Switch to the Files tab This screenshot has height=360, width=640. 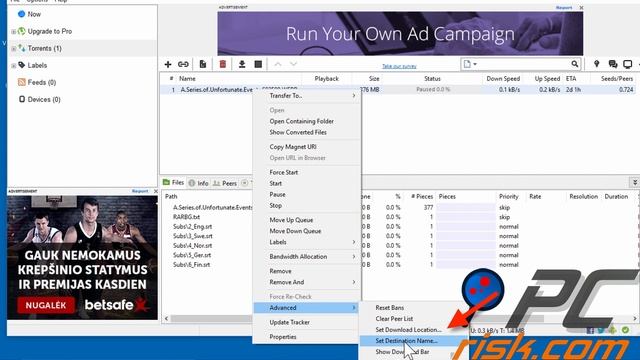click(x=173, y=183)
